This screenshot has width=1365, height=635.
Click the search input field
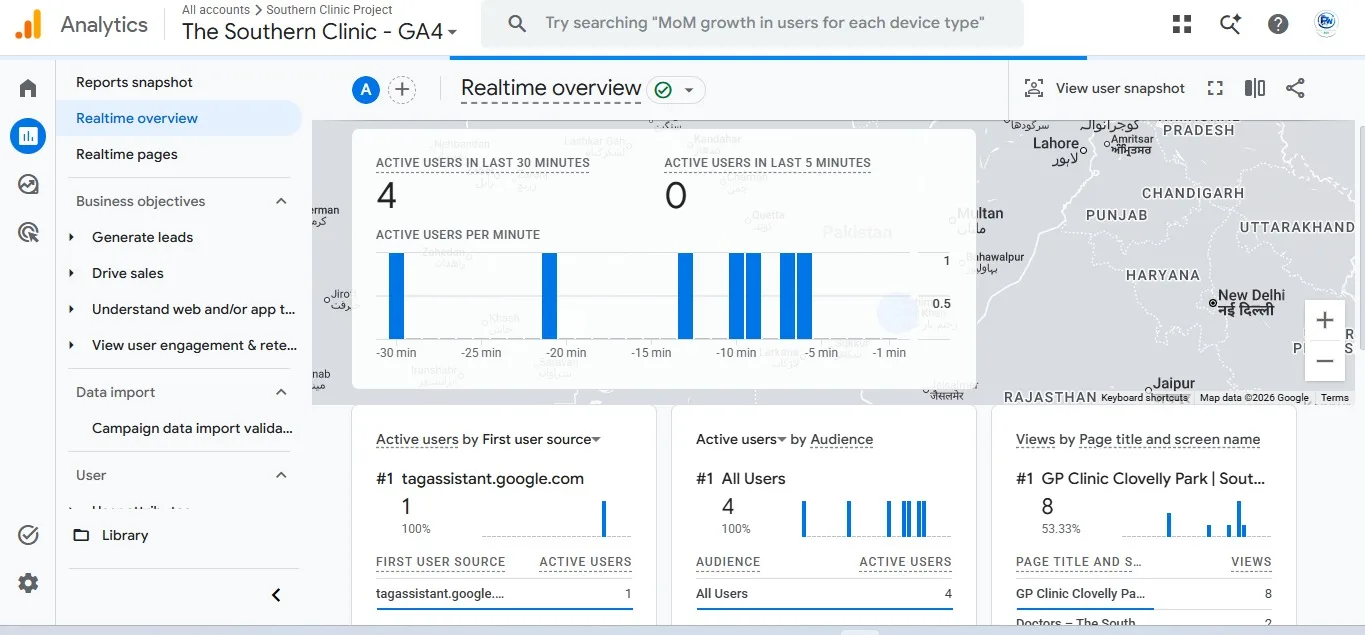coord(765,23)
